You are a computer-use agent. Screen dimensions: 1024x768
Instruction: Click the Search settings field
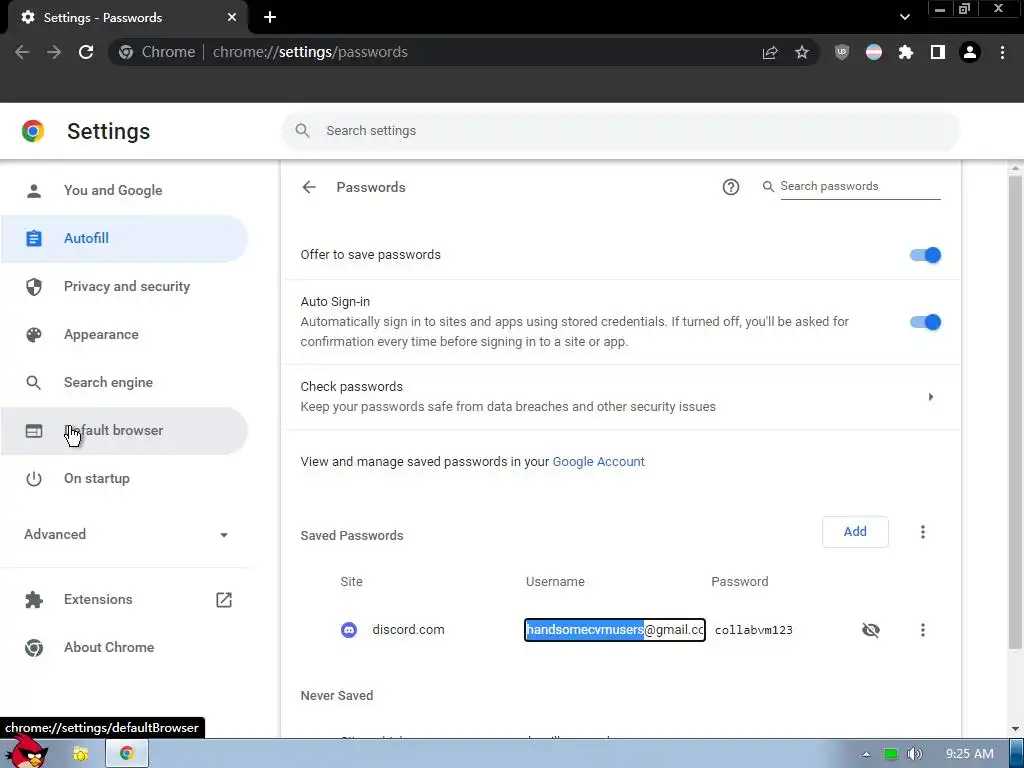coord(620,131)
